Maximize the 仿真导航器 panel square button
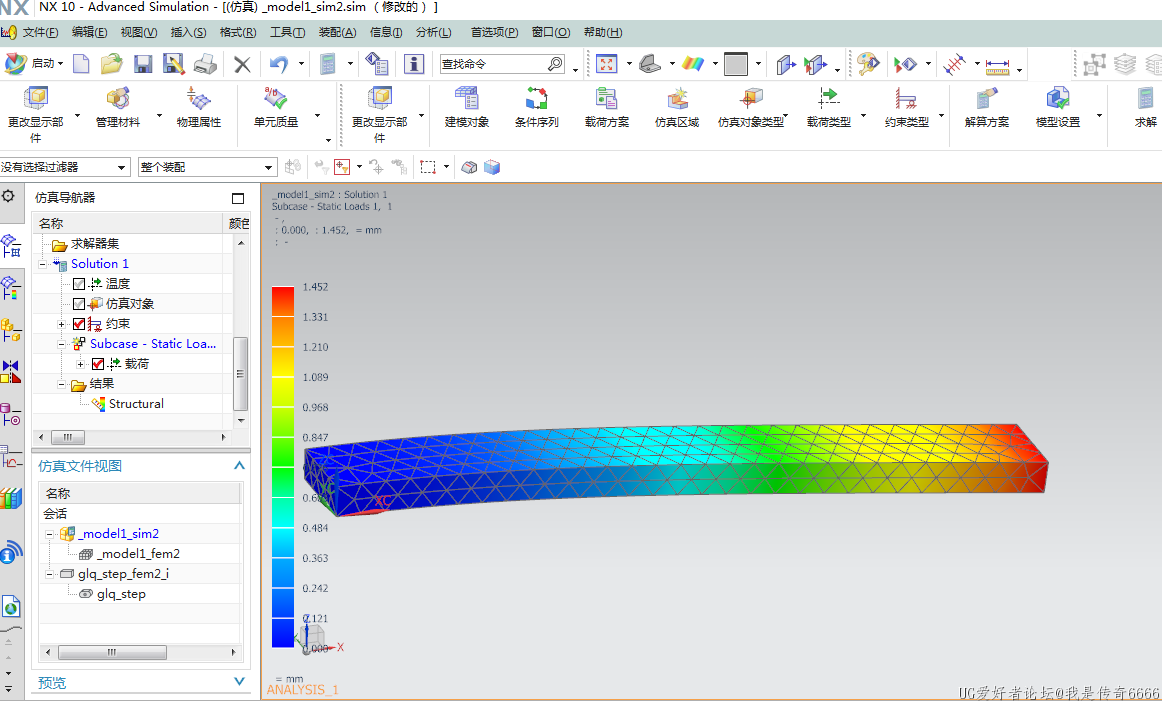This screenshot has height=705, width=1162. (238, 198)
